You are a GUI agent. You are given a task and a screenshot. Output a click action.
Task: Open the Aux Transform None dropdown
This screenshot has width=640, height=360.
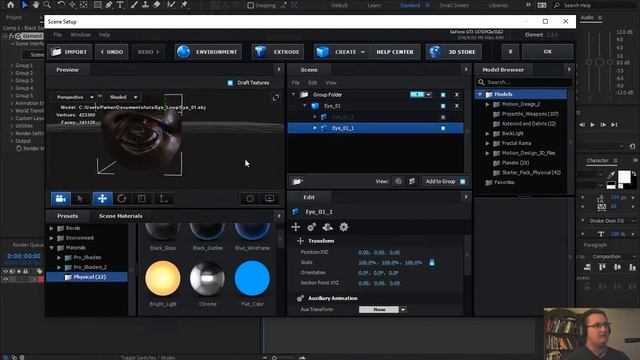click(403, 309)
